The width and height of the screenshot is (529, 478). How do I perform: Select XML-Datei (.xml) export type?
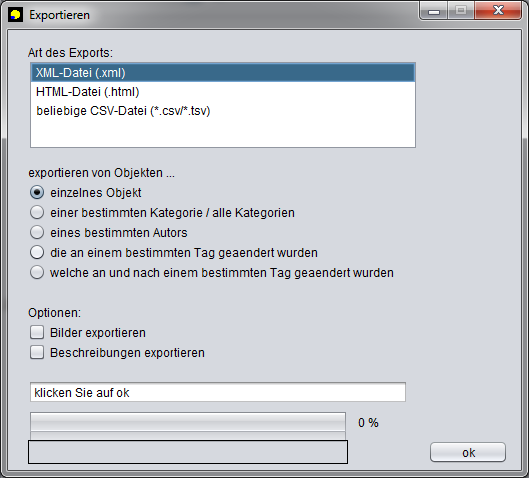[223, 73]
